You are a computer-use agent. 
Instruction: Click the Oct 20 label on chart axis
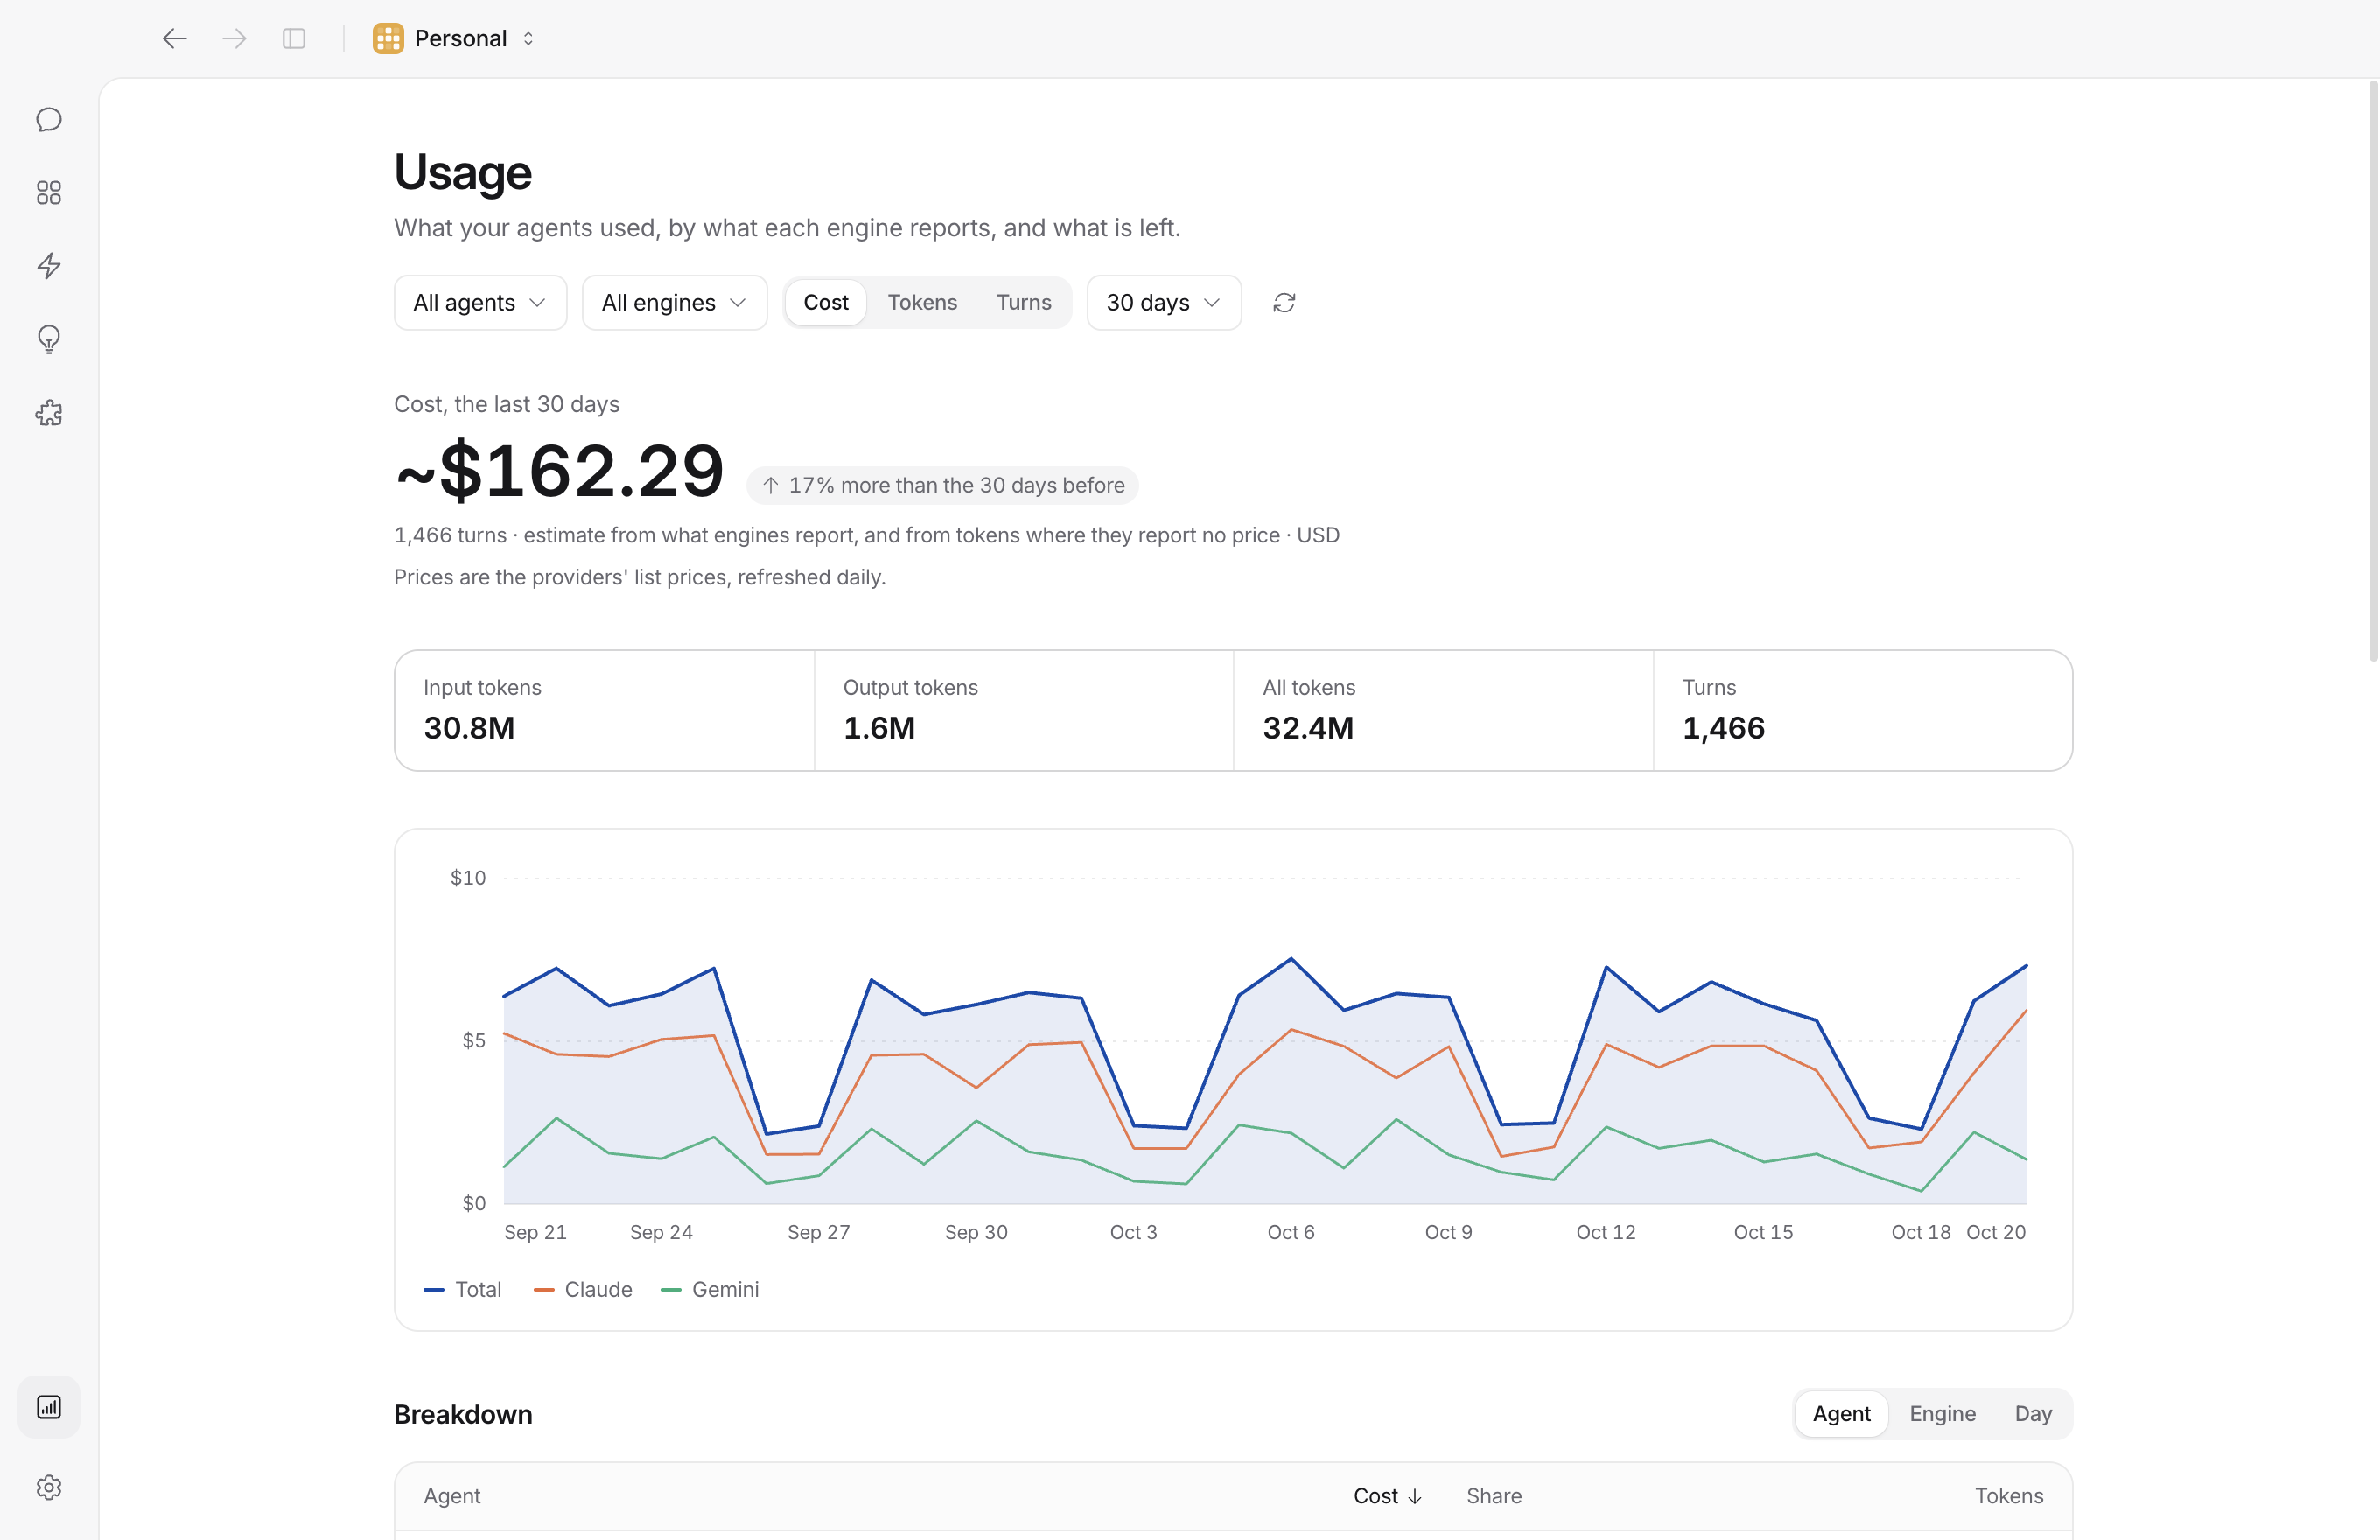[1996, 1233]
